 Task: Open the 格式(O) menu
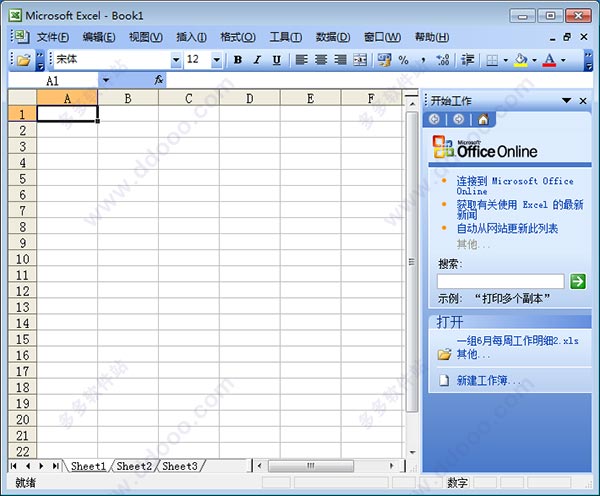238,37
